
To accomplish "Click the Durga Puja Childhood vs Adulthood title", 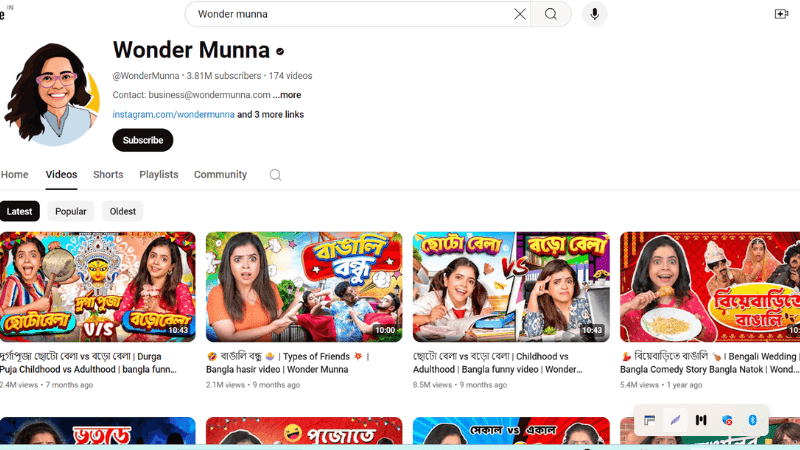I will pos(88,363).
